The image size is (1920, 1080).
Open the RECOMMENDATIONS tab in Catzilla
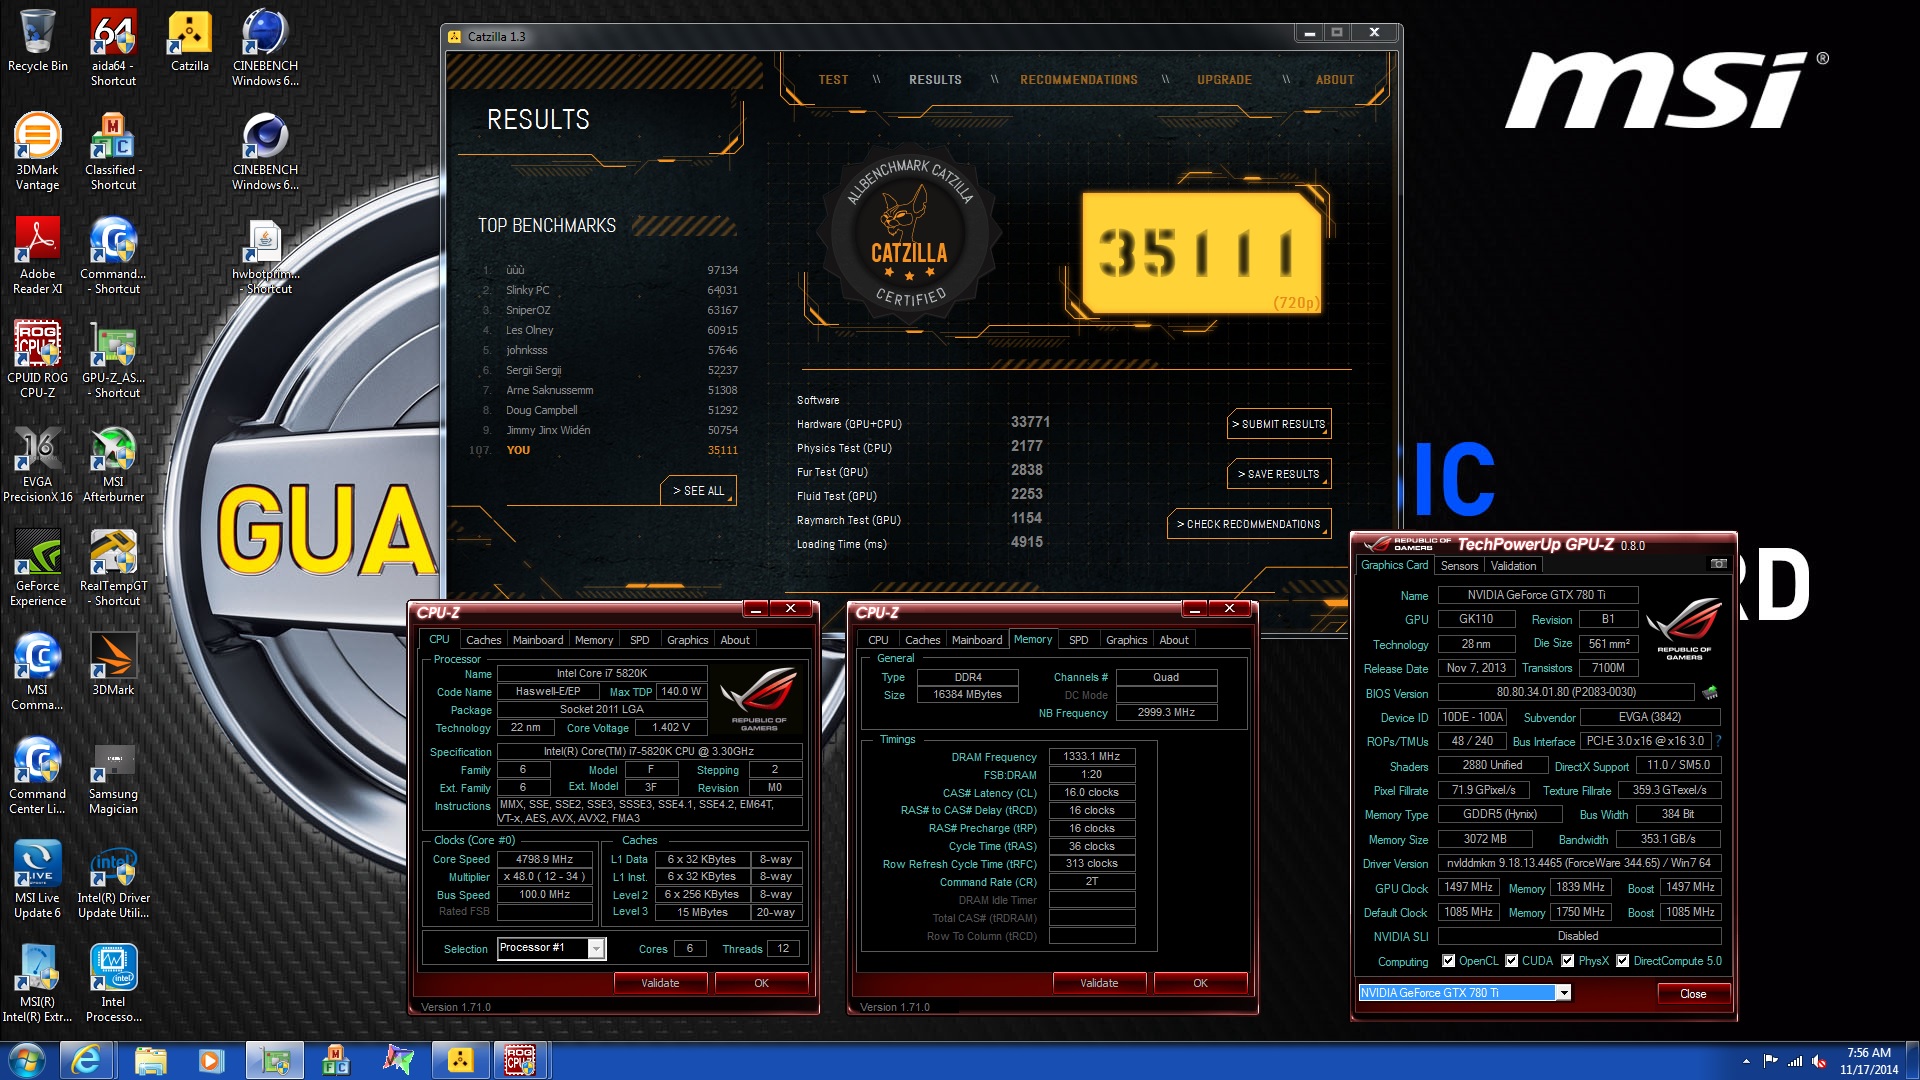(x=1079, y=80)
